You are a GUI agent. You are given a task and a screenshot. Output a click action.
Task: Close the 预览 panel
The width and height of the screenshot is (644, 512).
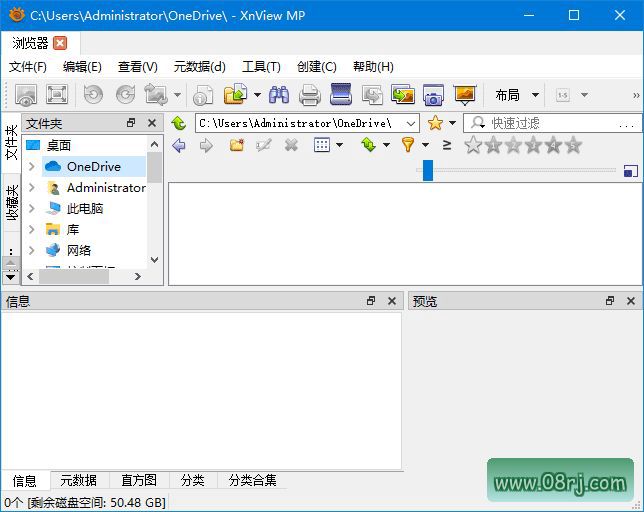631,301
